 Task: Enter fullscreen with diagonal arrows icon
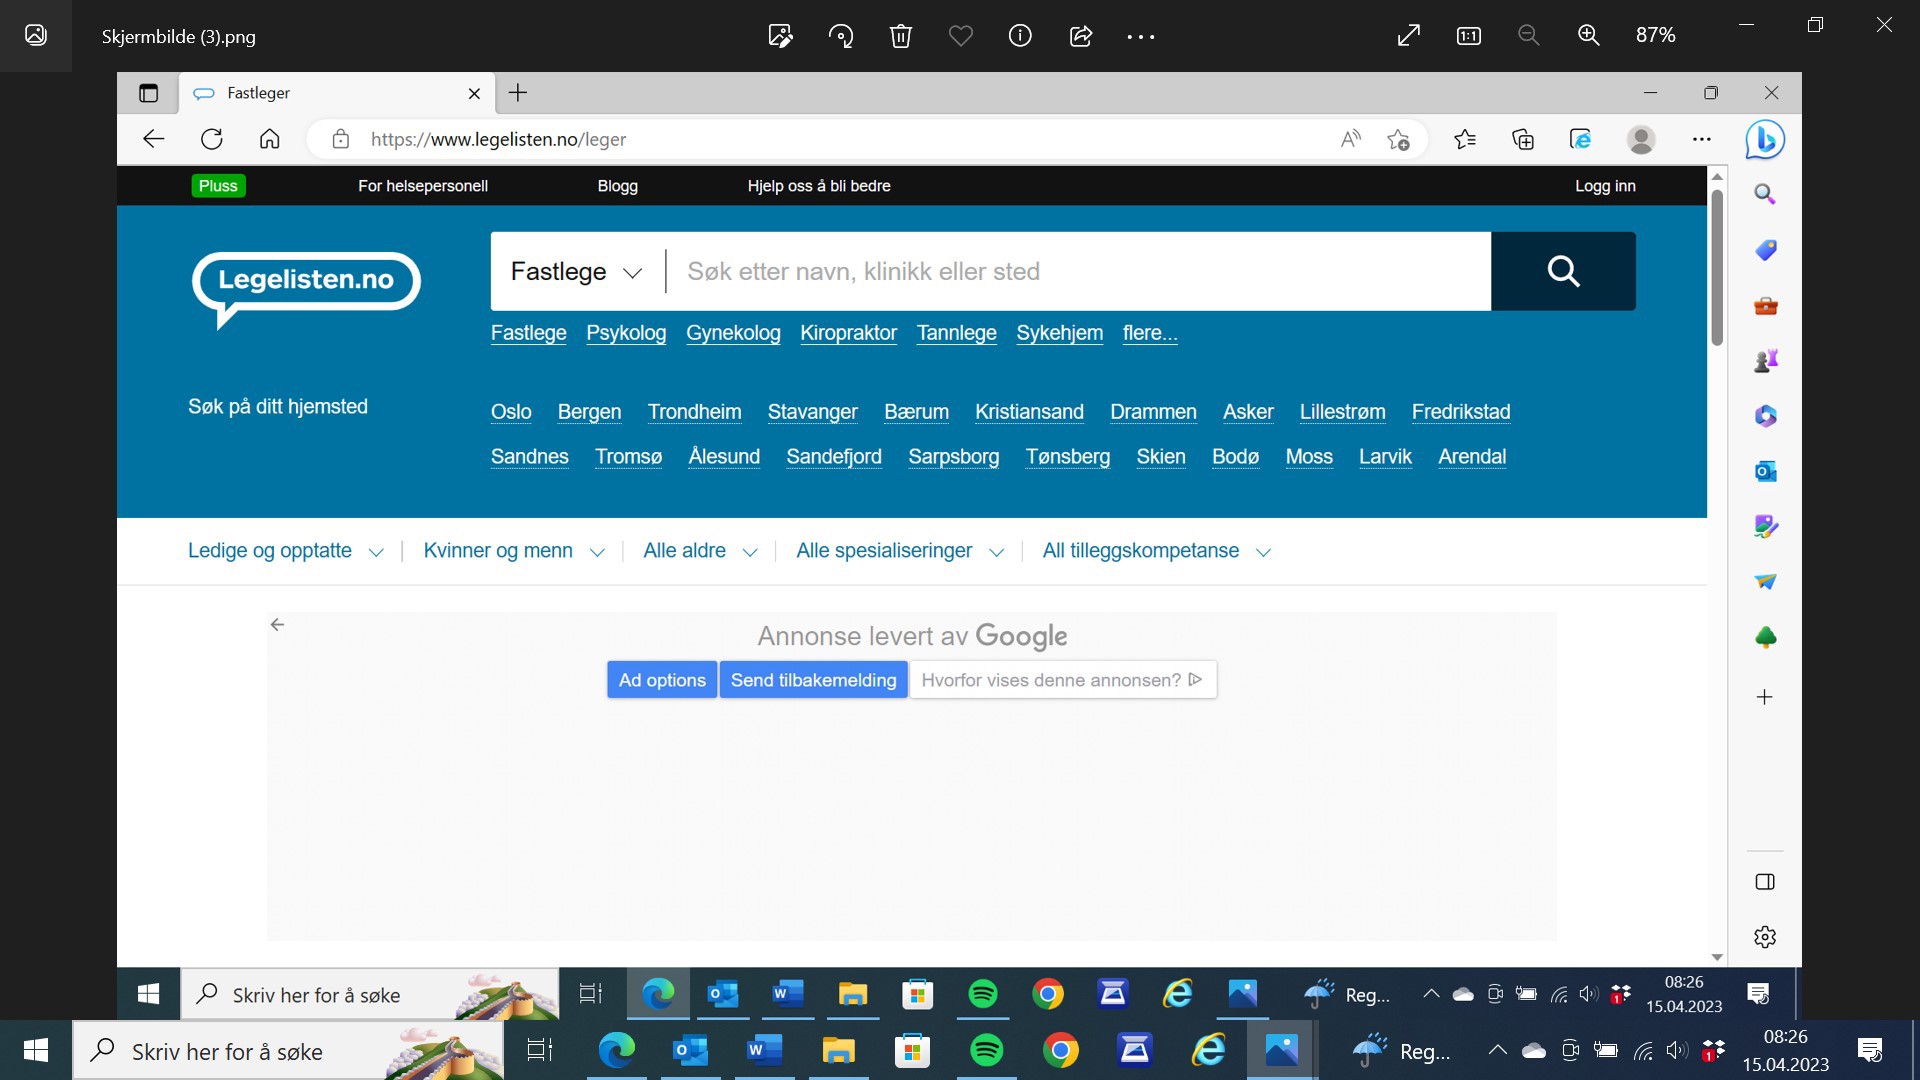click(1408, 36)
